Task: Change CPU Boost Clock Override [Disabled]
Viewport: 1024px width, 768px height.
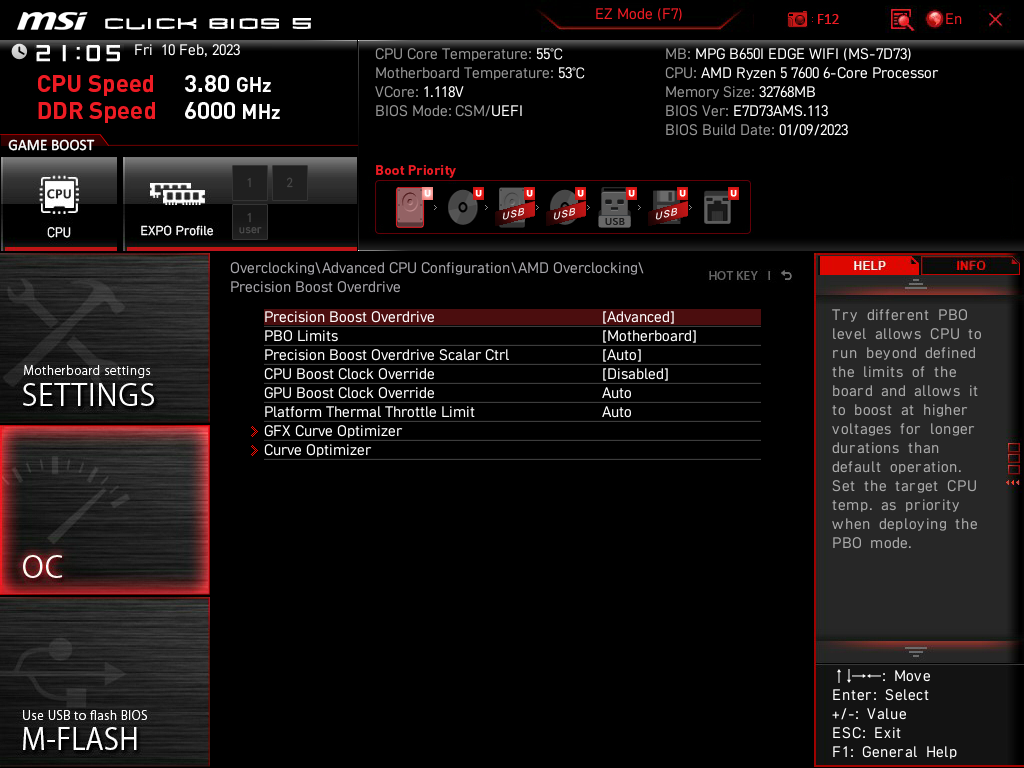Action: (x=512, y=374)
